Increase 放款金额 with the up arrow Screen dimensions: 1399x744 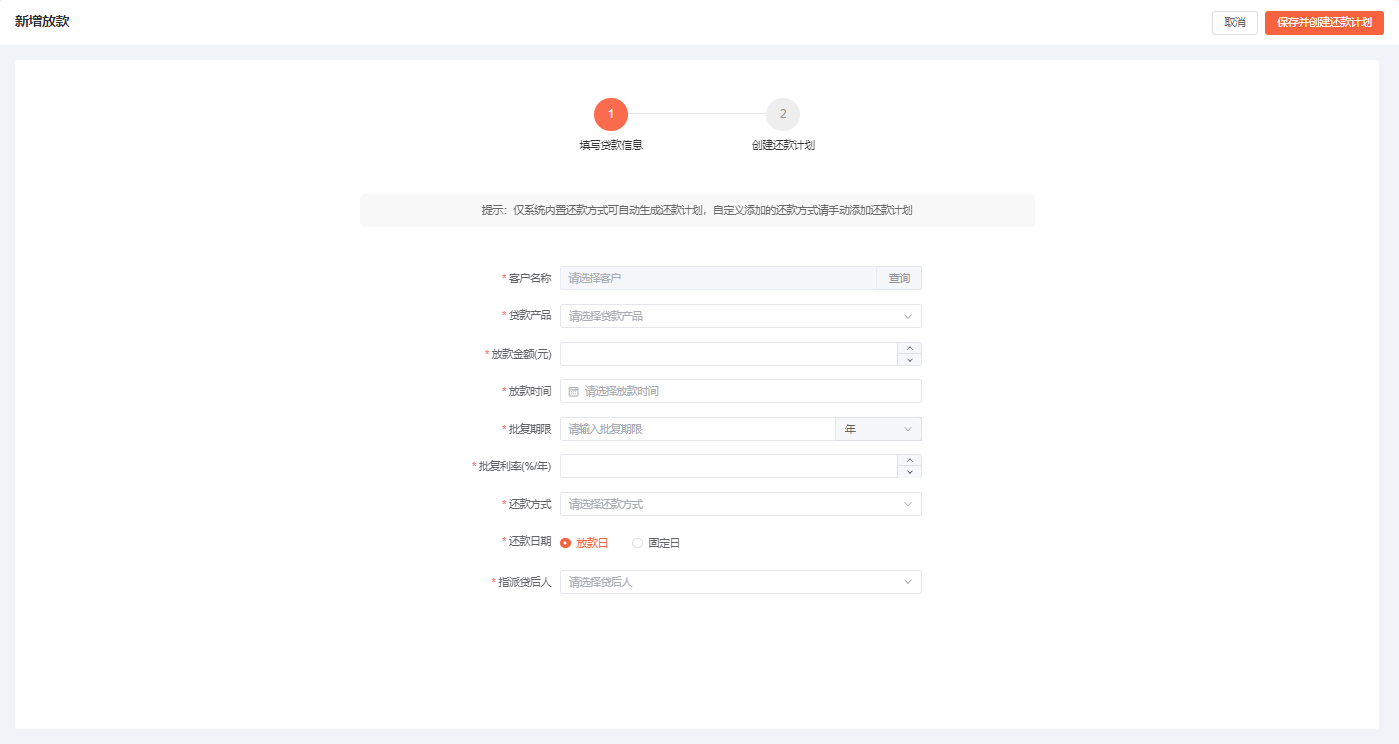pos(909,348)
